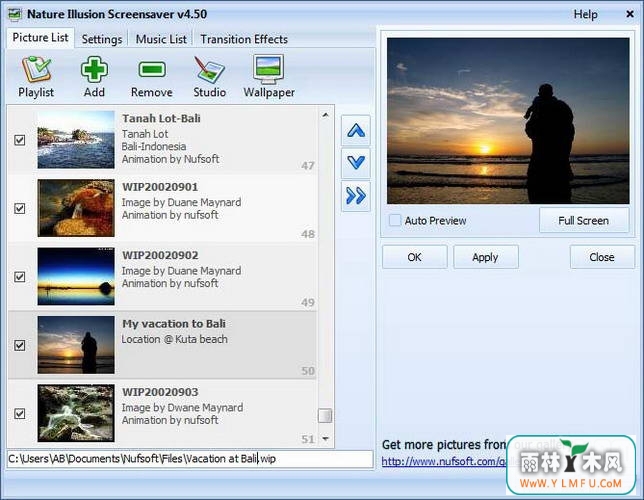
Task: Click 'Location @ Kuta beach' text
Action: [x=174, y=339]
